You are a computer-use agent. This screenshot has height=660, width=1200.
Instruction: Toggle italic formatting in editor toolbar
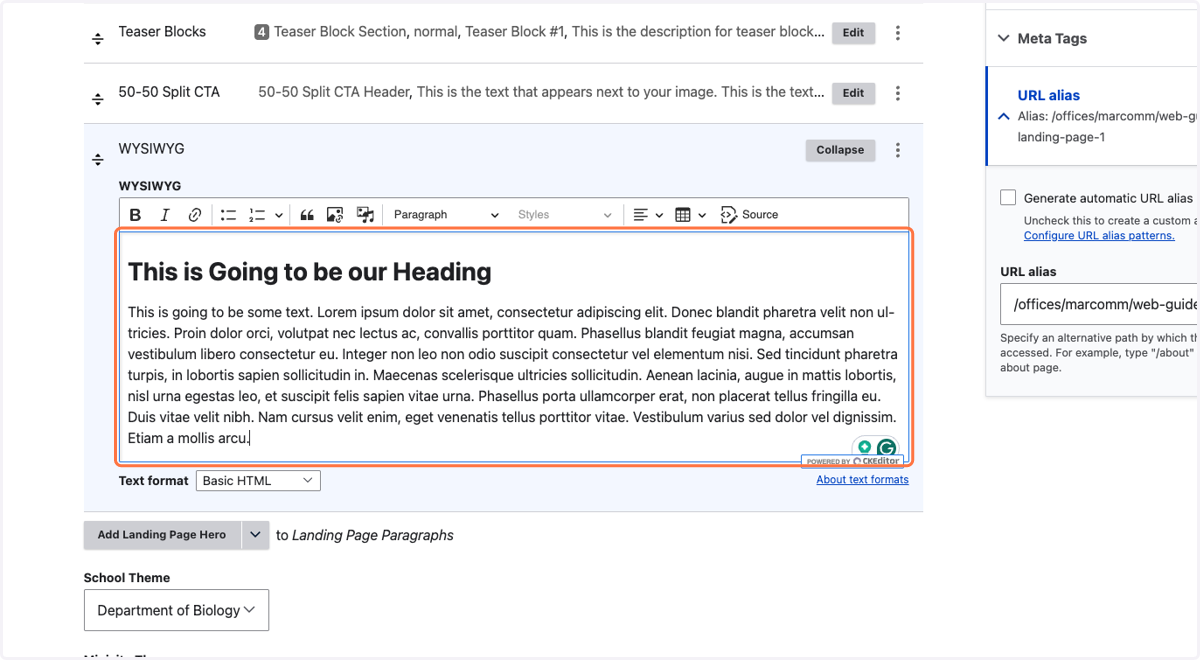click(x=165, y=215)
